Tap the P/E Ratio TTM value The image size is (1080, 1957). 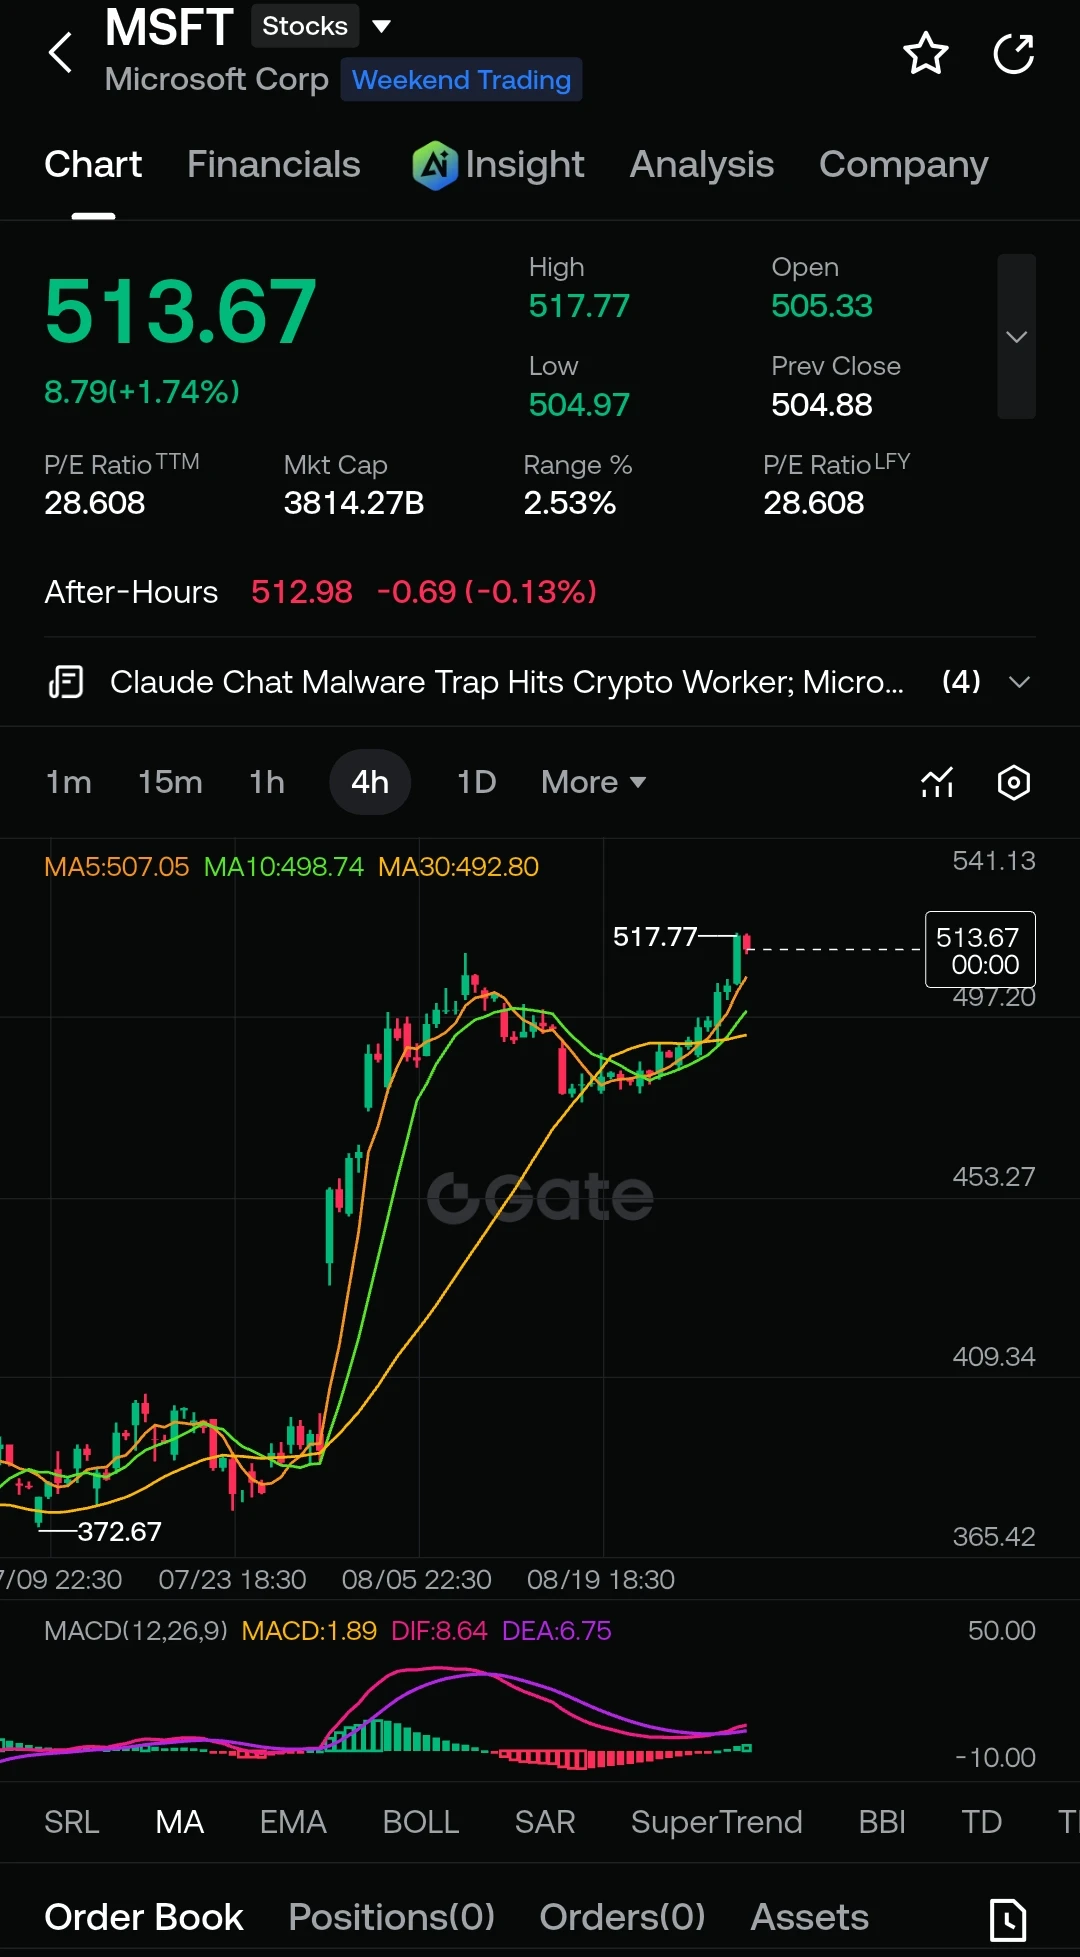click(x=95, y=503)
